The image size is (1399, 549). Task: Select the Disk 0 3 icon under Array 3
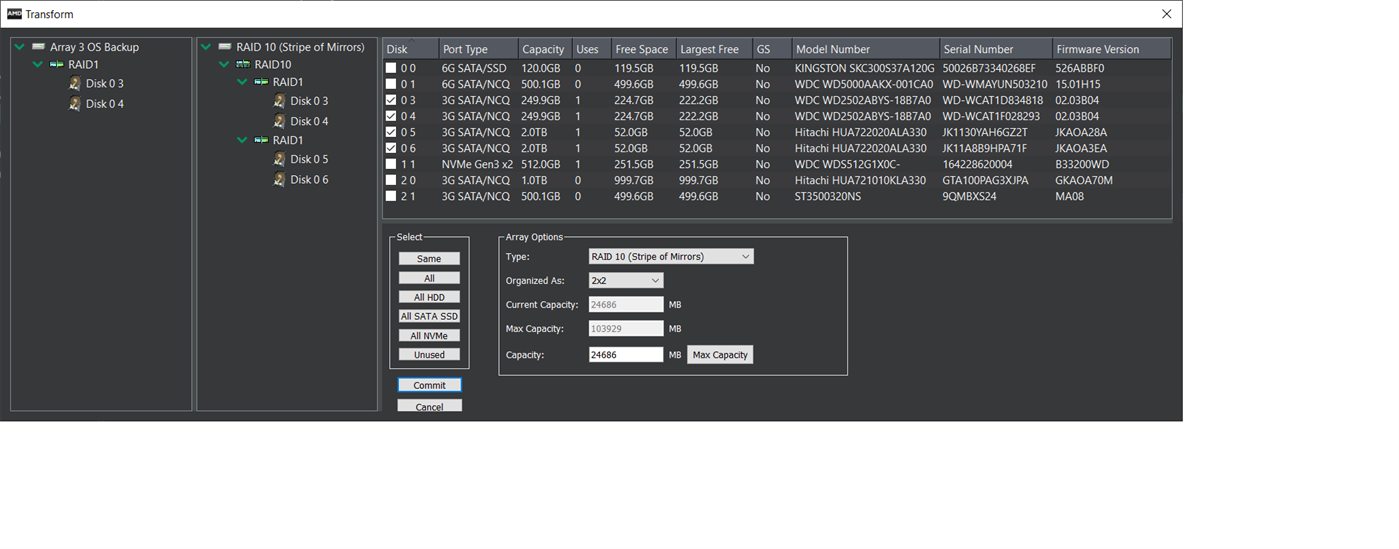[x=75, y=84]
